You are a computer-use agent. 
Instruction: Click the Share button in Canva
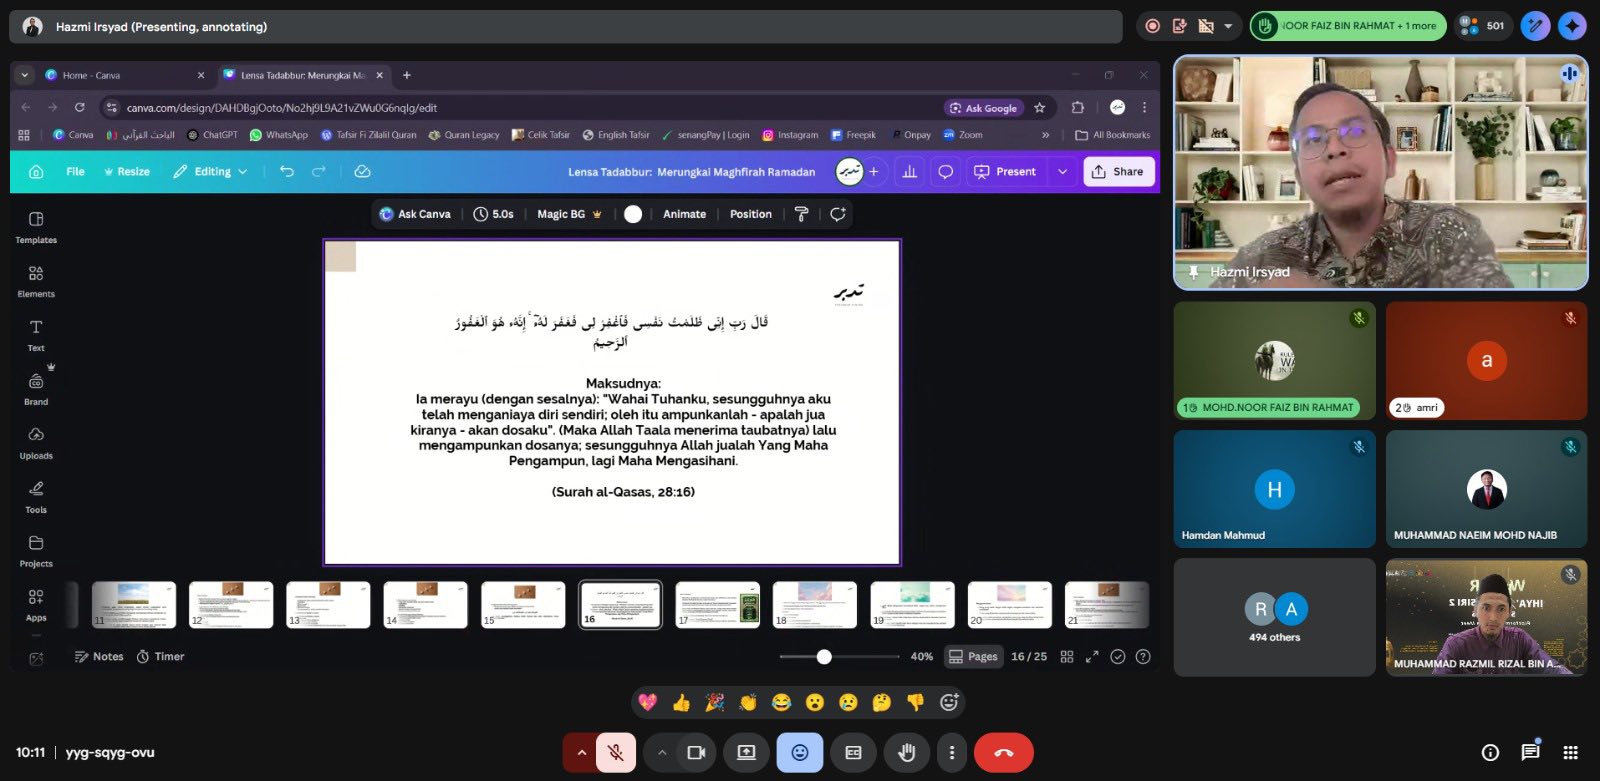pos(1118,172)
